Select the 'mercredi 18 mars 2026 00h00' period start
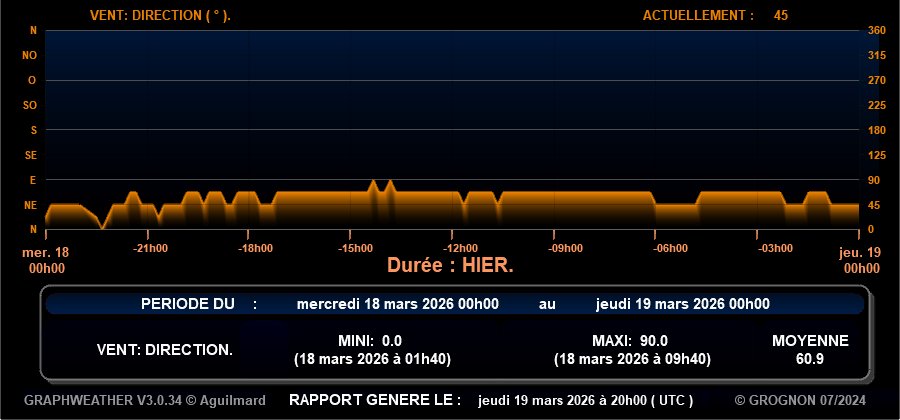The width and height of the screenshot is (900, 420). point(398,304)
